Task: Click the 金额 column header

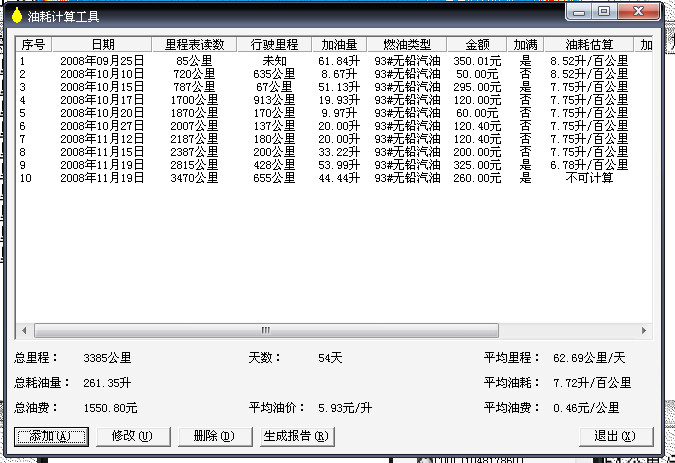Action: (x=476, y=45)
